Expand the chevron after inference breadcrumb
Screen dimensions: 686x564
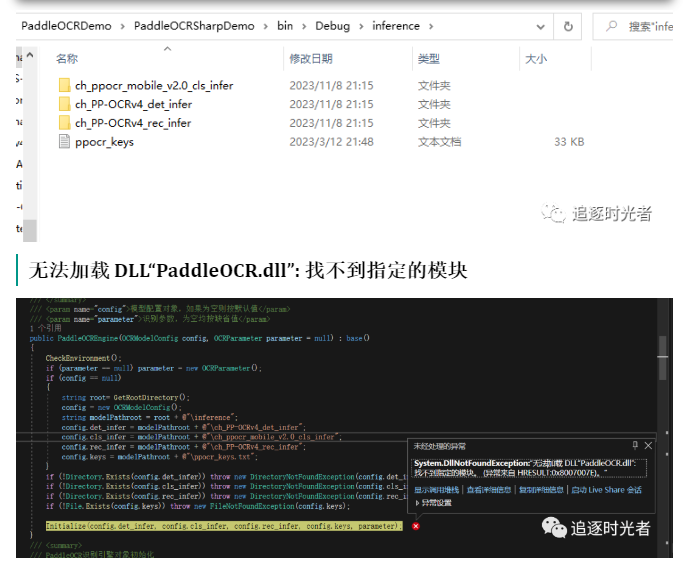click(431, 27)
